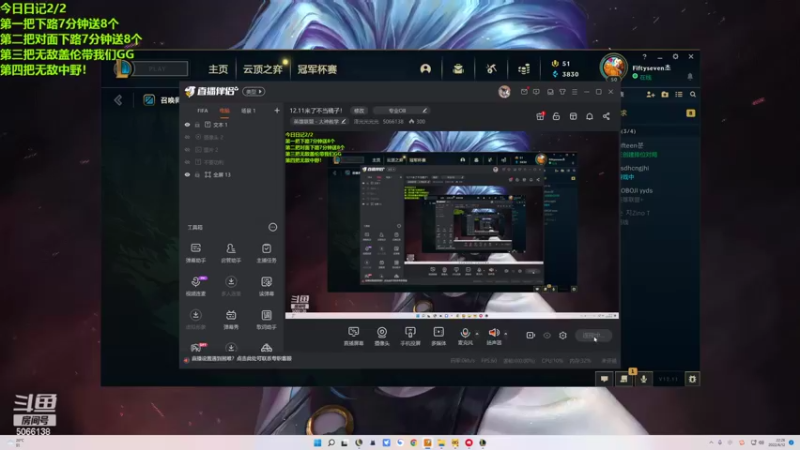Image resolution: width=800 pixels, height=450 pixels.
Task: Switch to 场景 1 scene tab
Action: [248, 111]
